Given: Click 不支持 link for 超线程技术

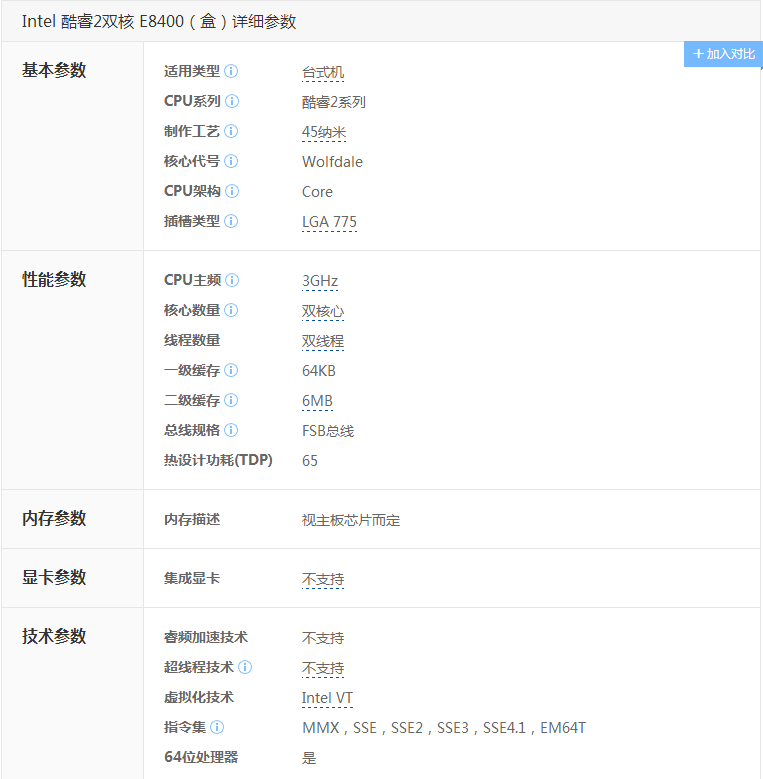Looking at the screenshot, I should click(323, 668).
